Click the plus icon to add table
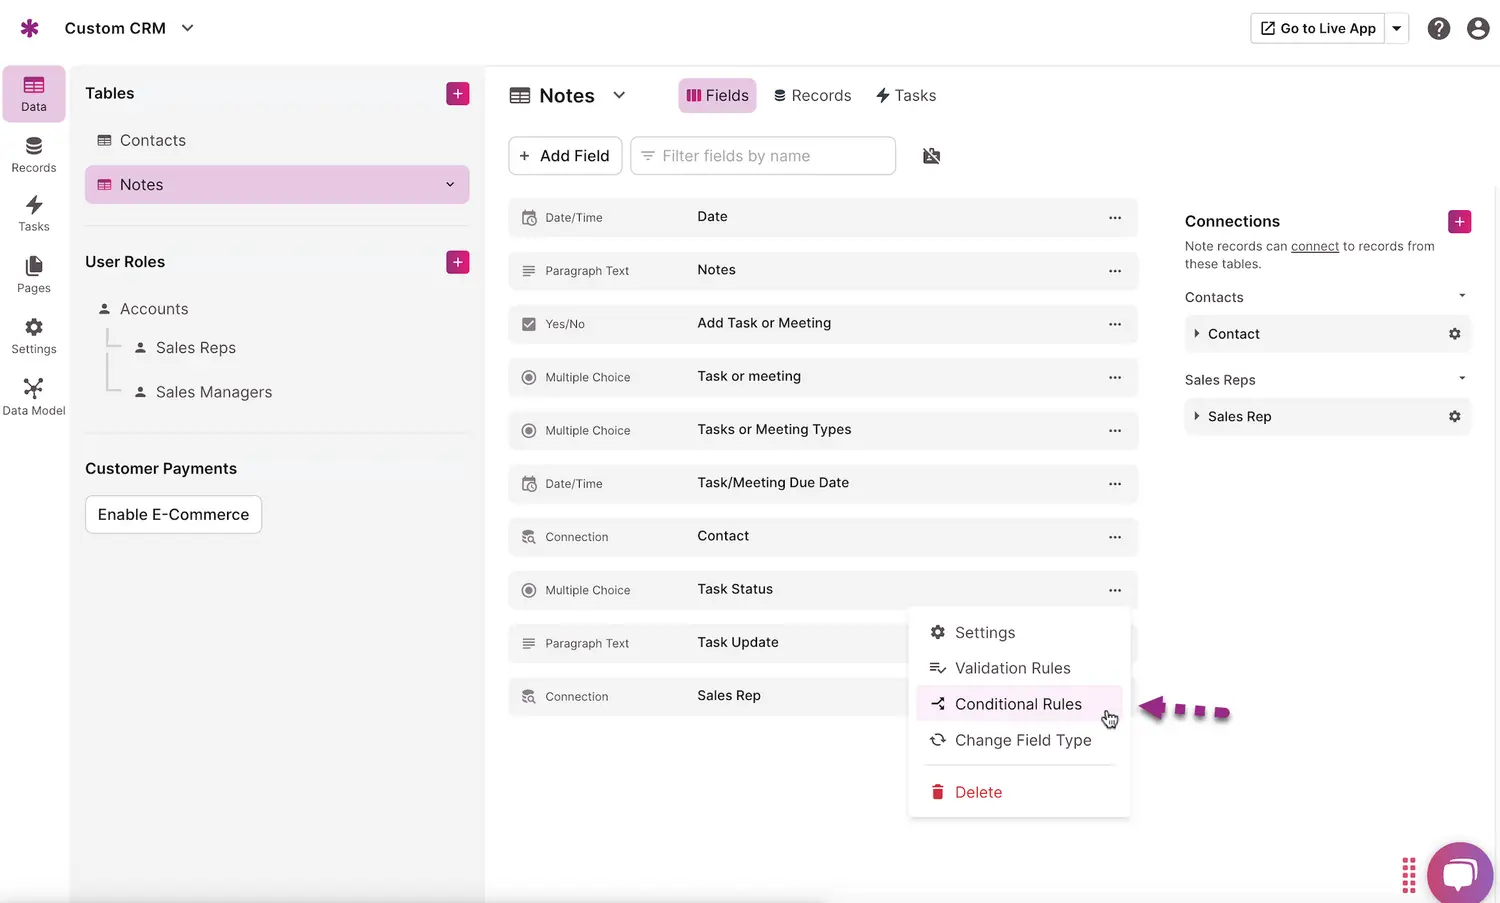Viewport: 1500px width, 903px height. (x=457, y=94)
